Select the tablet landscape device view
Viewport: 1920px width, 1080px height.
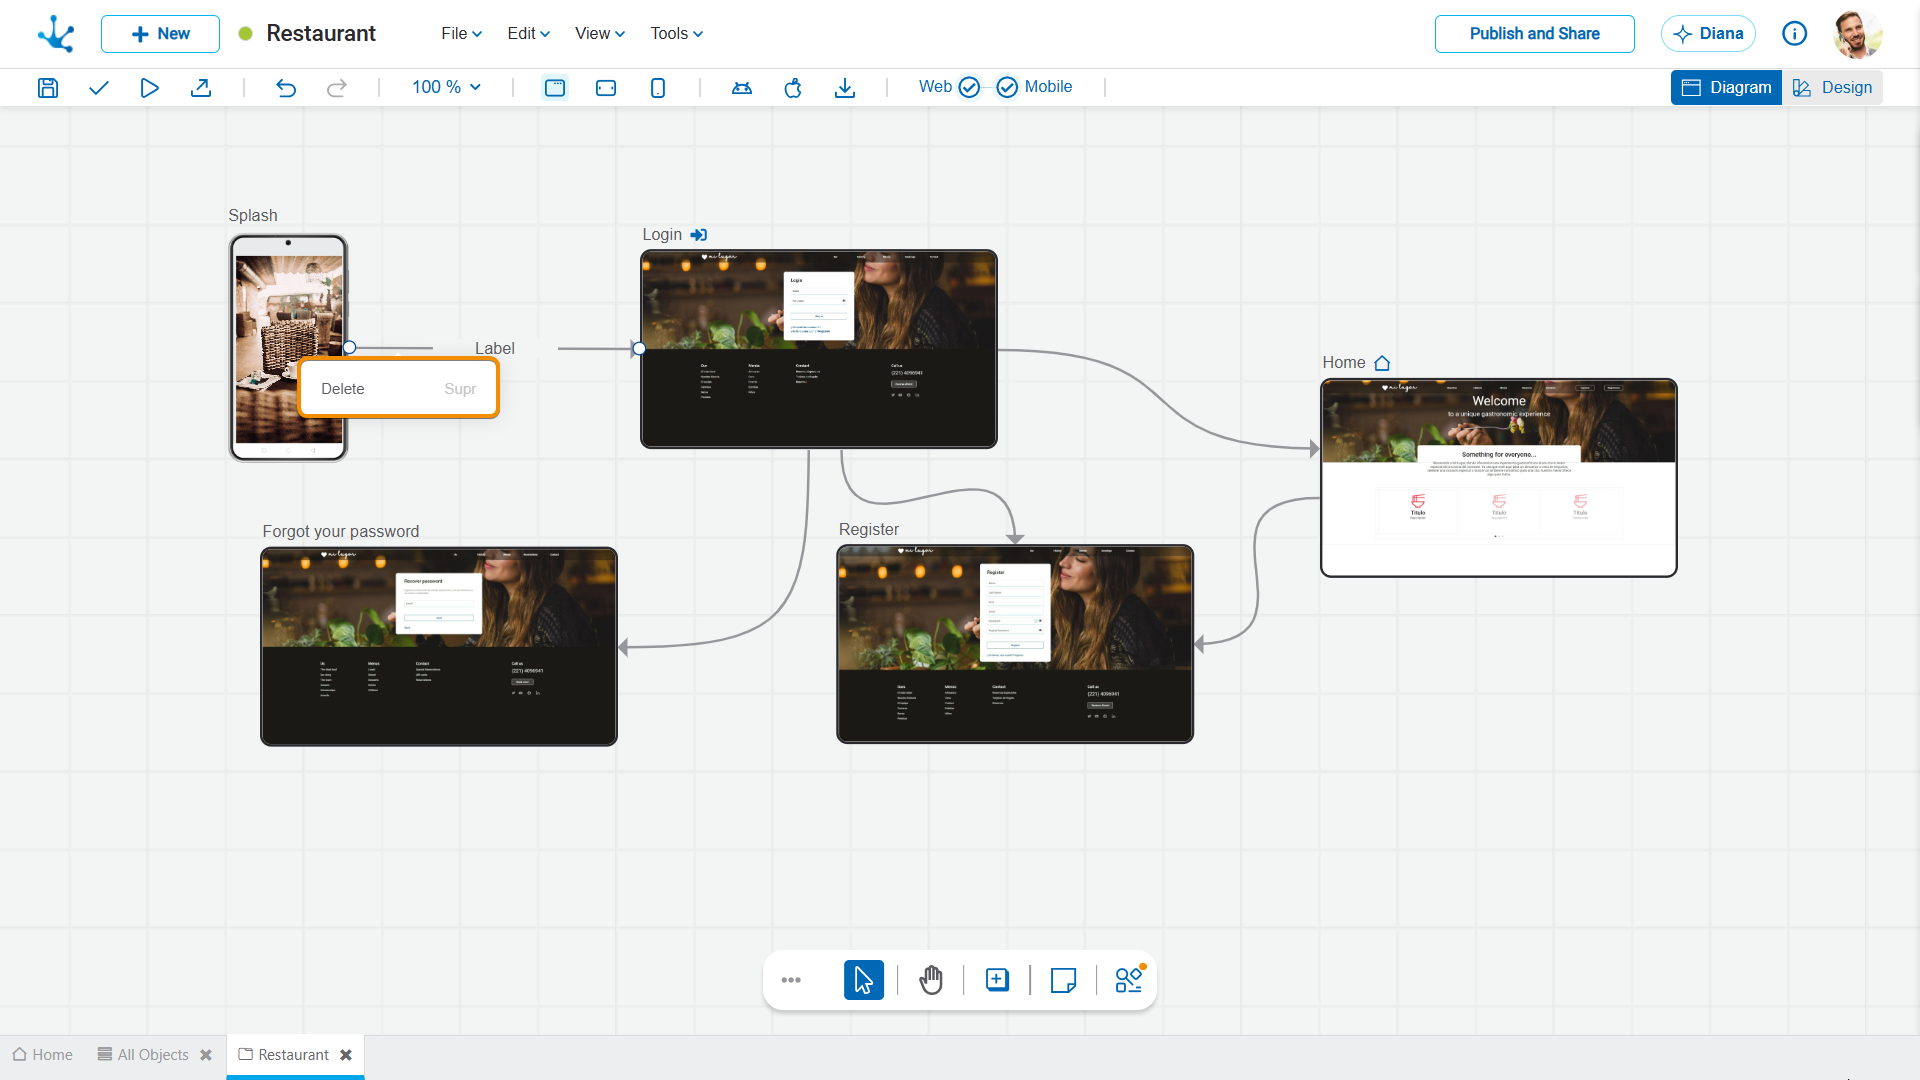[x=606, y=88]
